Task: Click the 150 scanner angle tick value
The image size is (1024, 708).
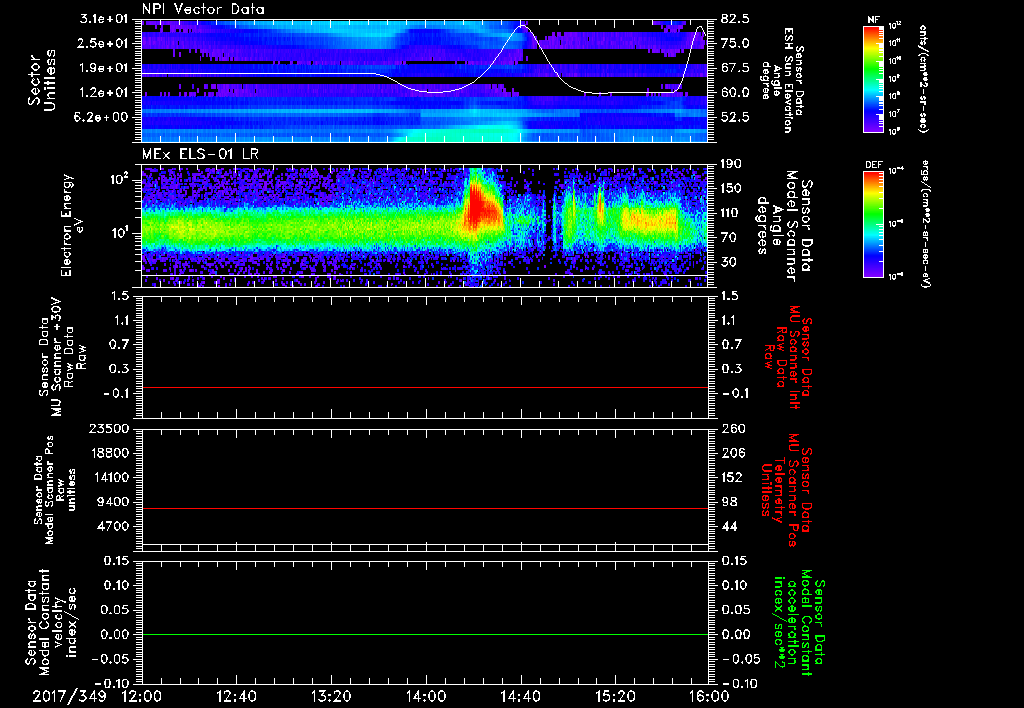Action: coord(732,188)
